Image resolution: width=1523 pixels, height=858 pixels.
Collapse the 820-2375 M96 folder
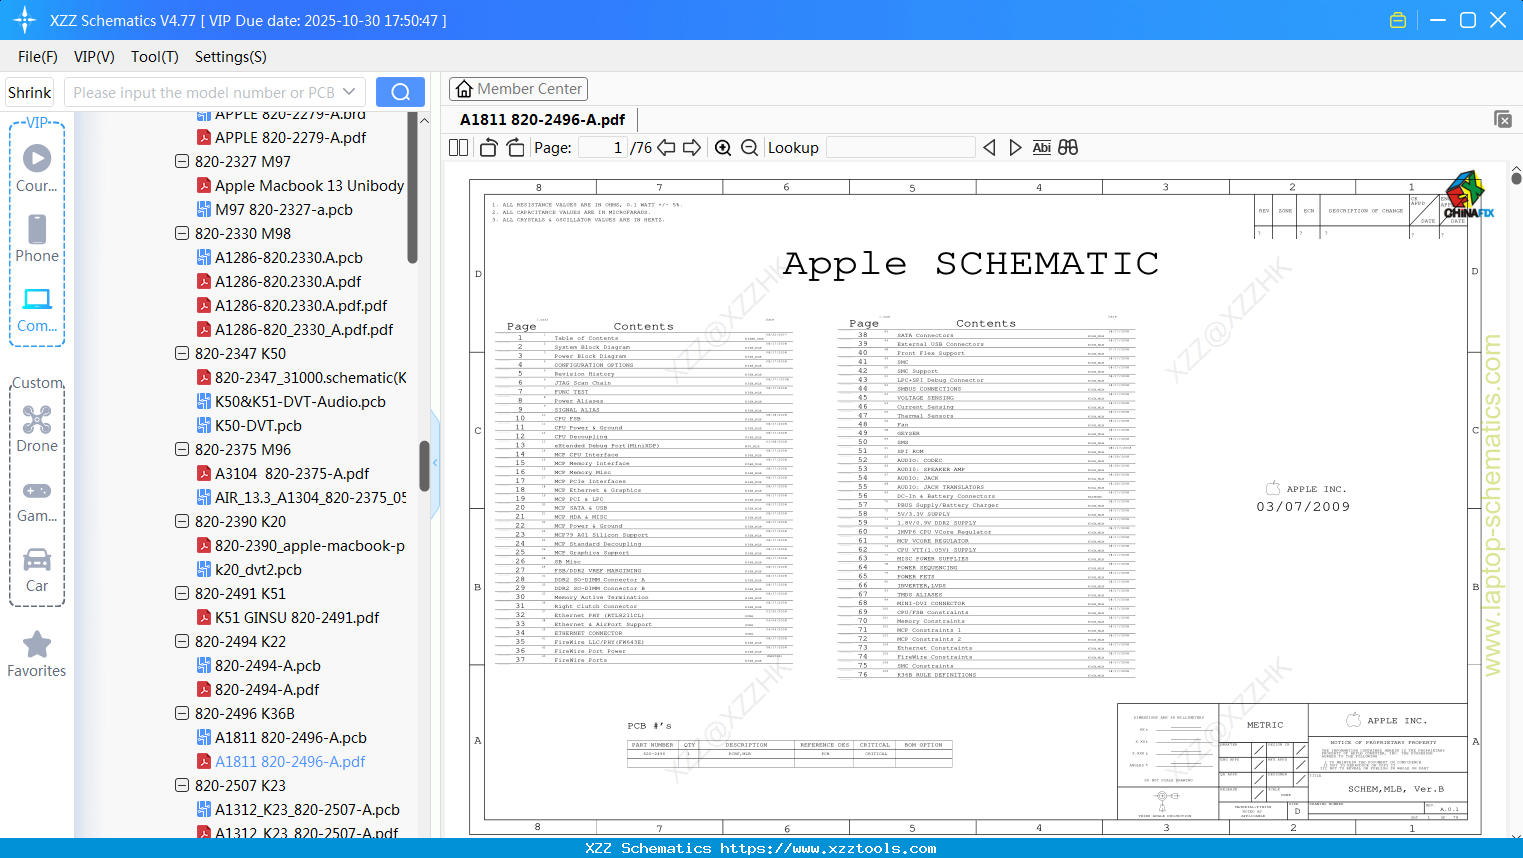182,449
